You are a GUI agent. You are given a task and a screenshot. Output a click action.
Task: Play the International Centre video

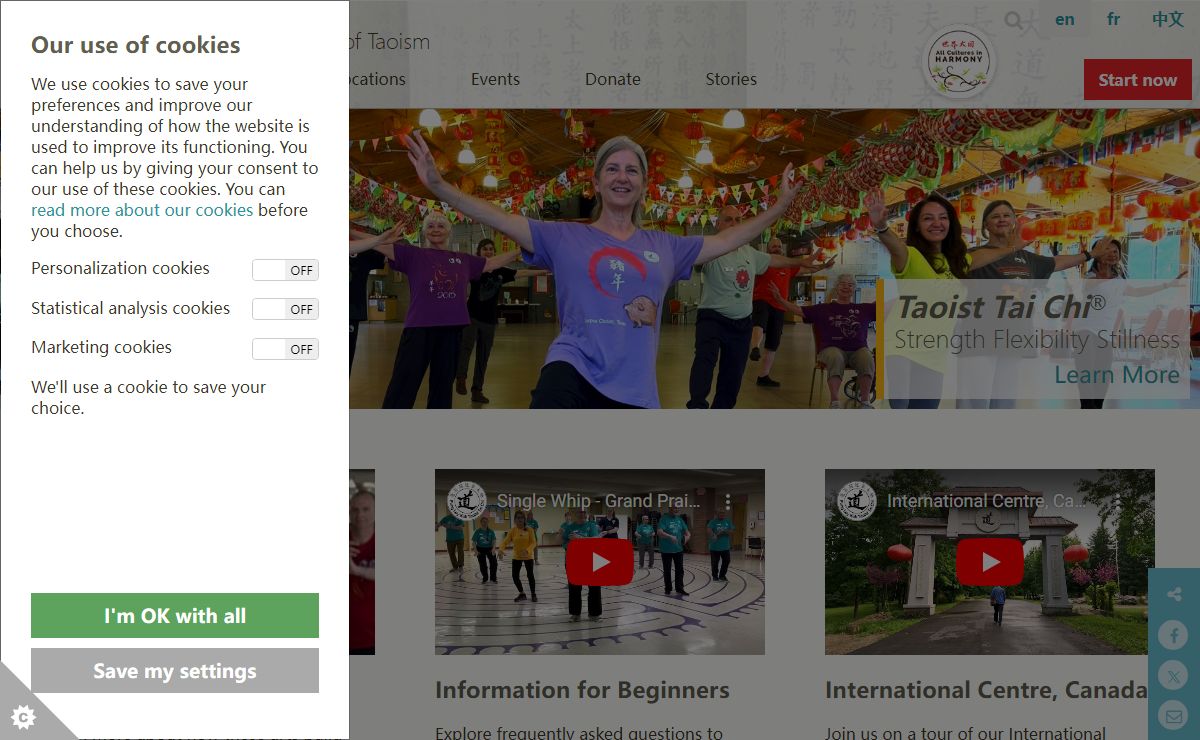click(x=990, y=562)
